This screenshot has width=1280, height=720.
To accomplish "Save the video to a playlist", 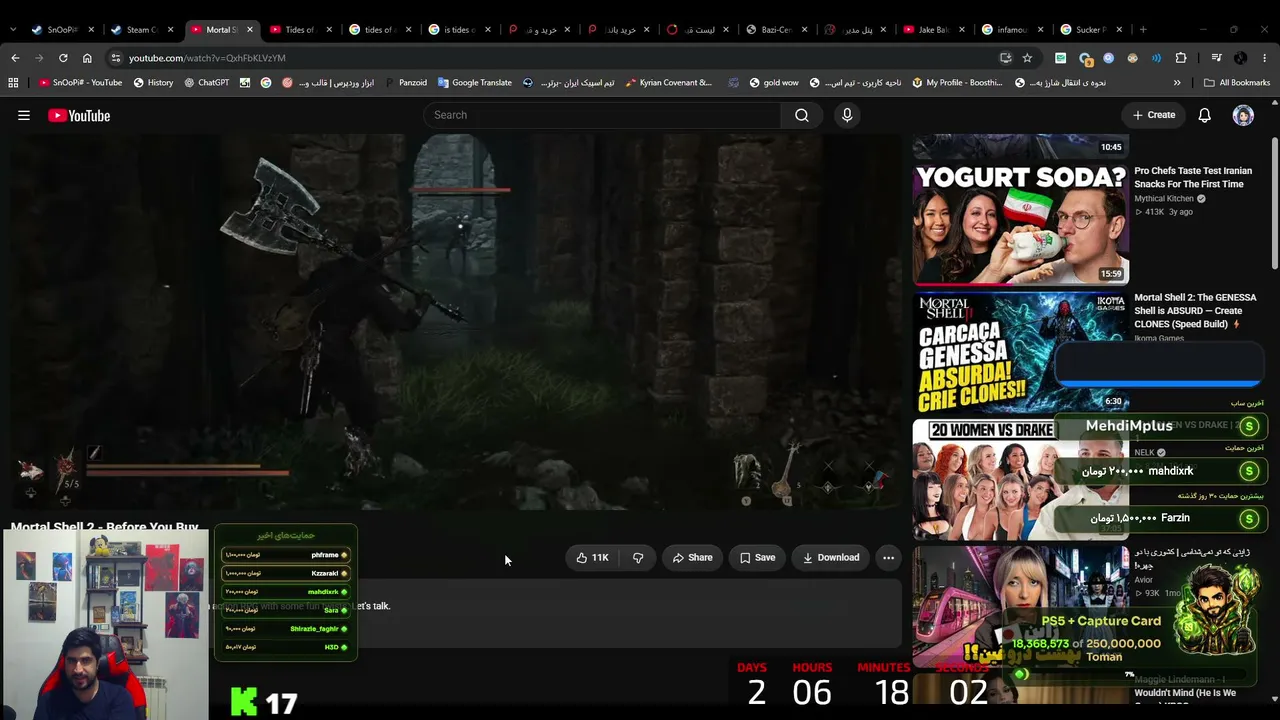I will pyautogui.click(x=757, y=558).
